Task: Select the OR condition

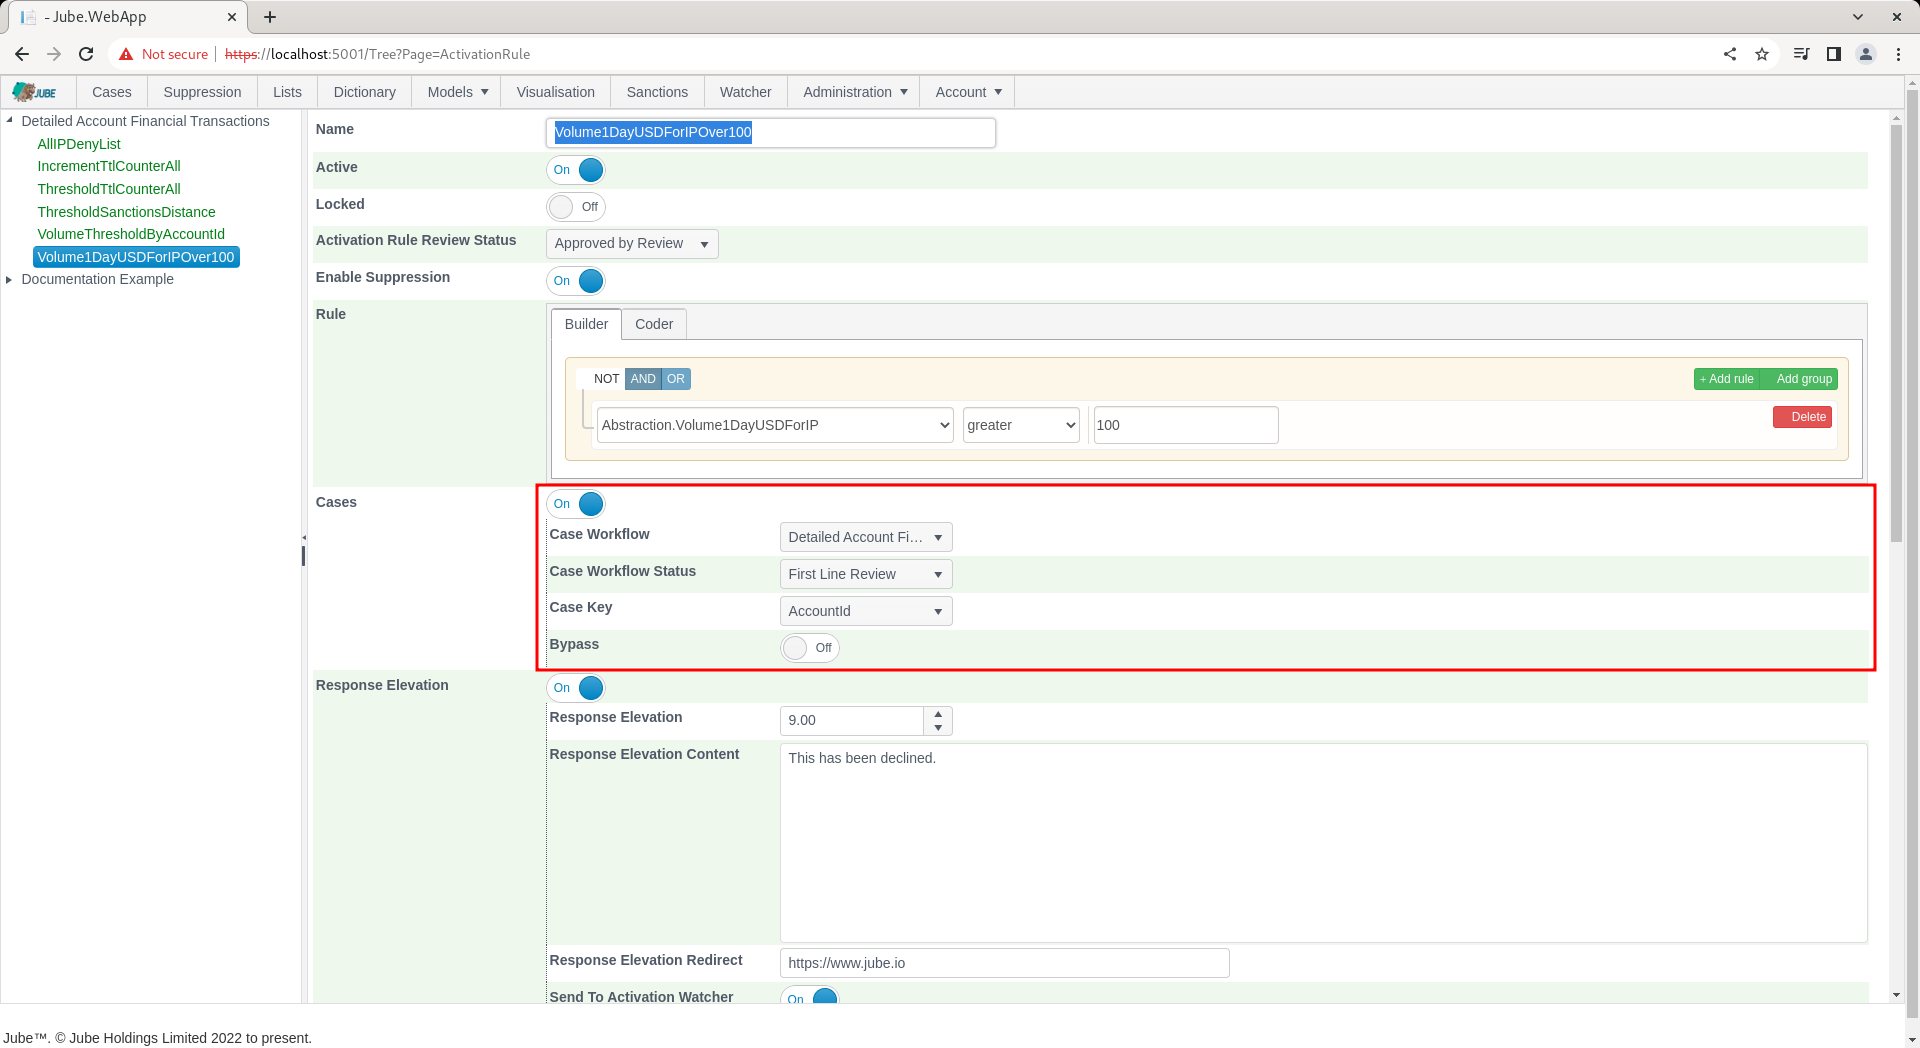Action: click(676, 379)
